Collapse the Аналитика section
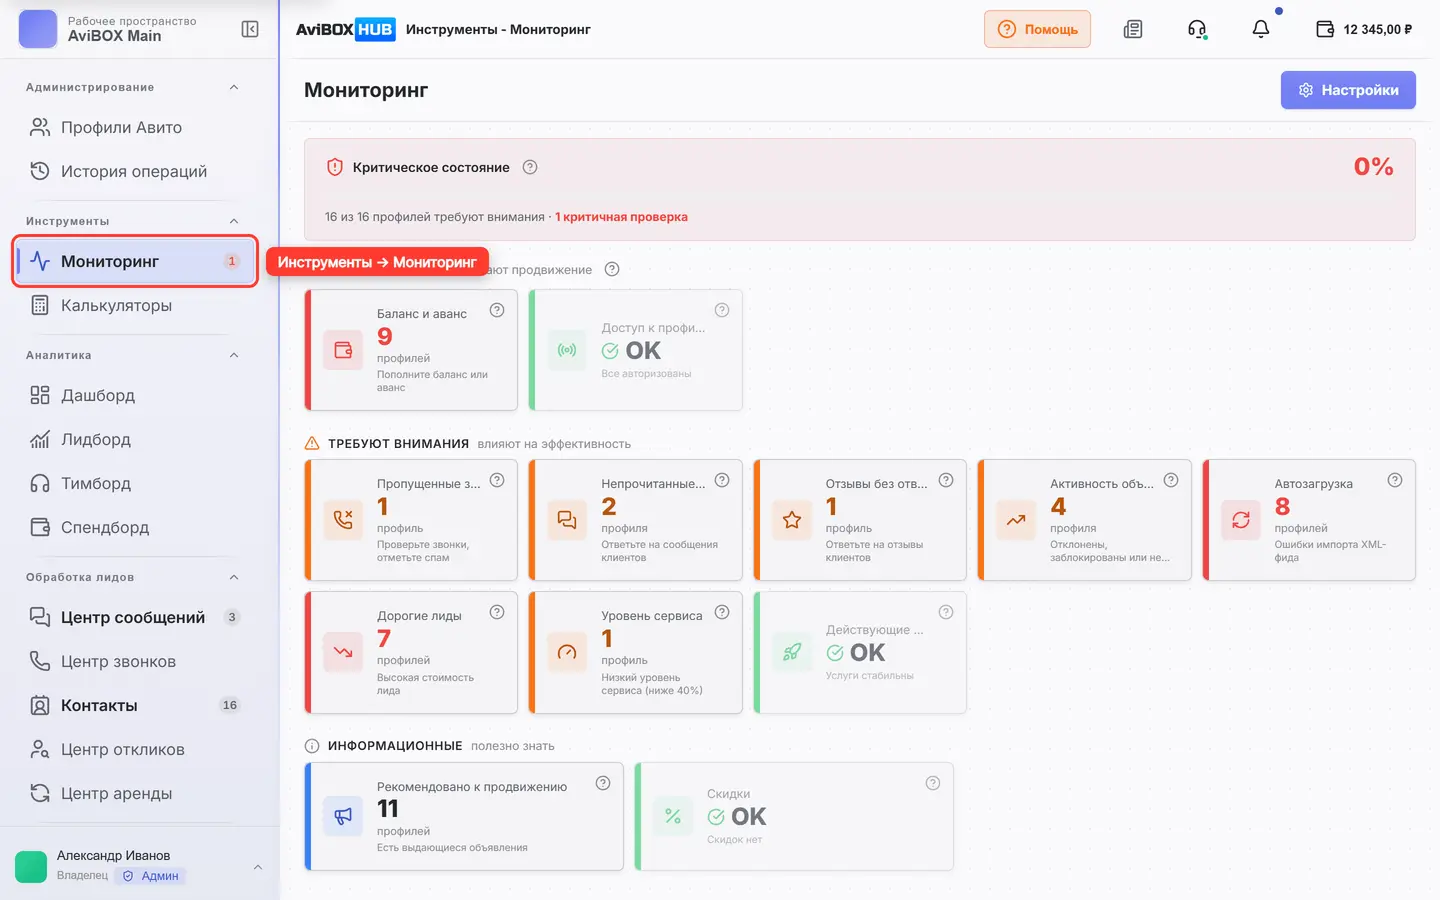1440x900 pixels. [234, 355]
